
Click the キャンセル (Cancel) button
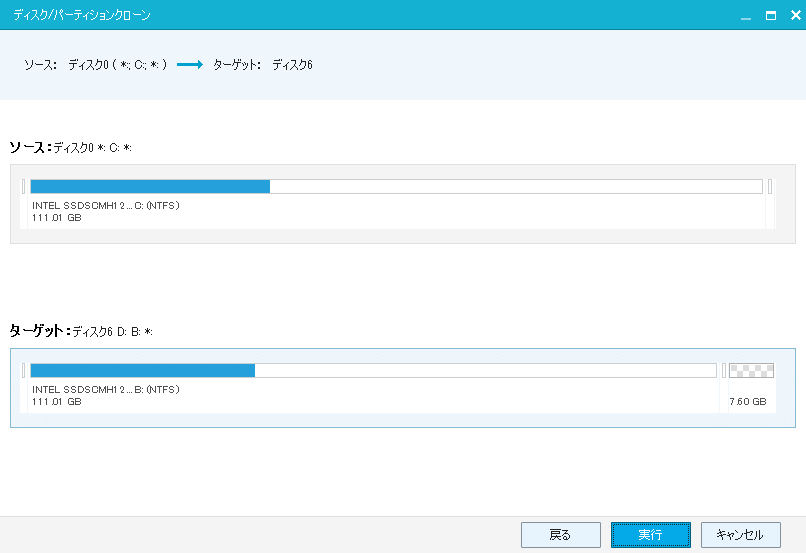pyautogui.click(x=741, y=535)
